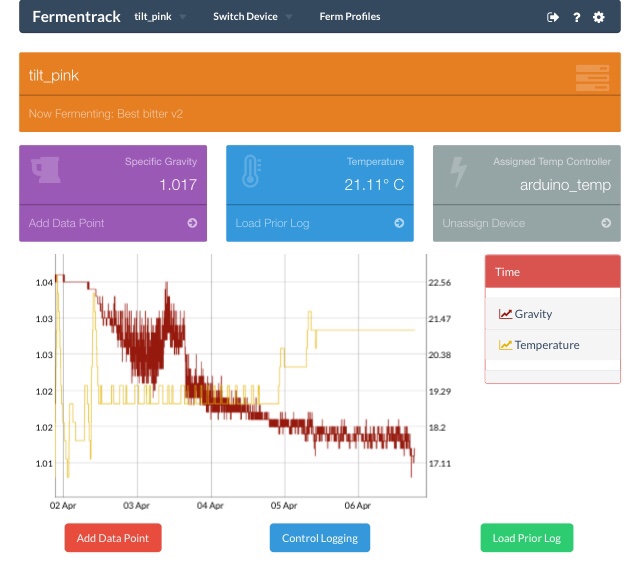Click the Now Fermenting: Best bitter v2 text
The width and height of the screenshot is (640, 587).
tap(106, 114)
